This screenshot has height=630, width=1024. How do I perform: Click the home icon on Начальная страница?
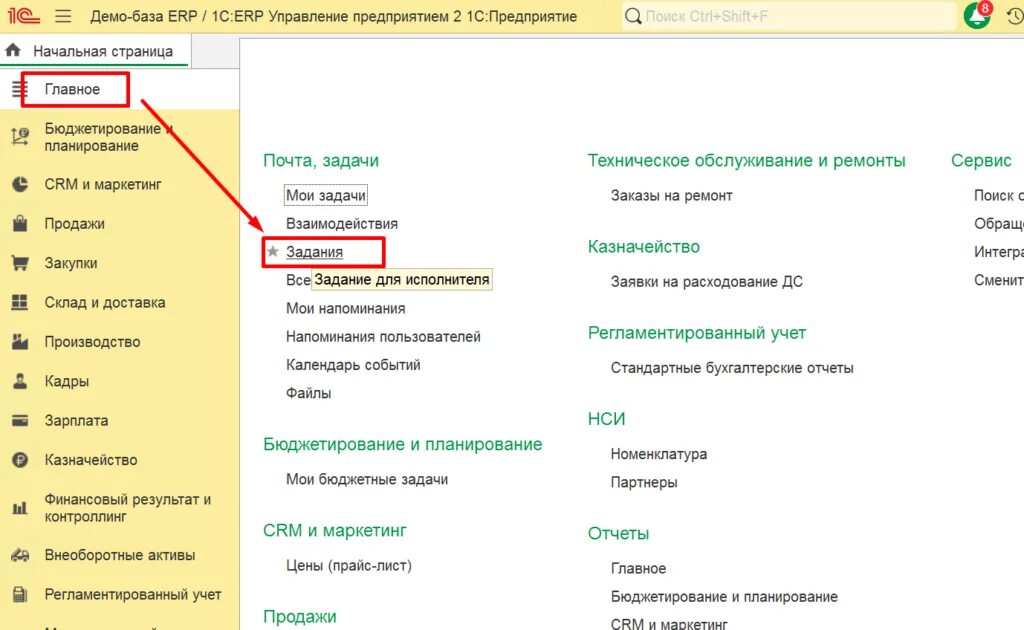click(x=13, y=50)
